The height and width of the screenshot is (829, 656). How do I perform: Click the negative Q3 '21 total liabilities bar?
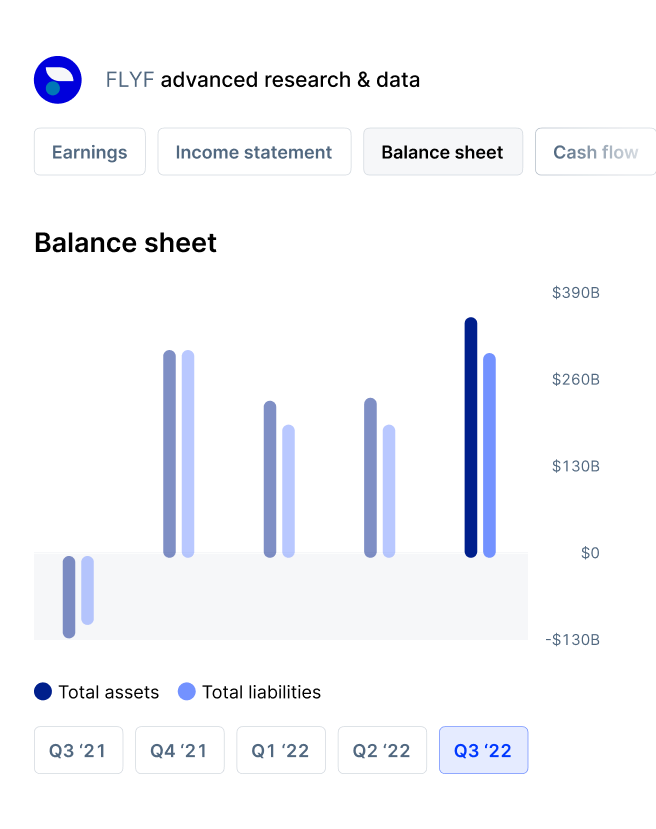point(87,590)
